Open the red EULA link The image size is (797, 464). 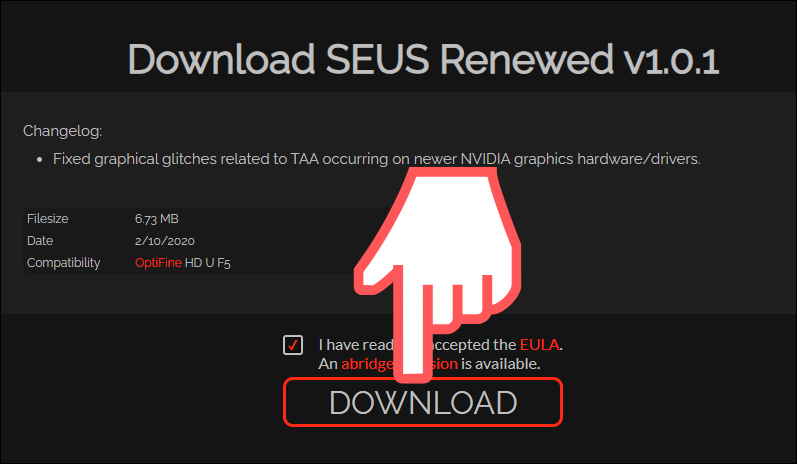coord(539,345)
